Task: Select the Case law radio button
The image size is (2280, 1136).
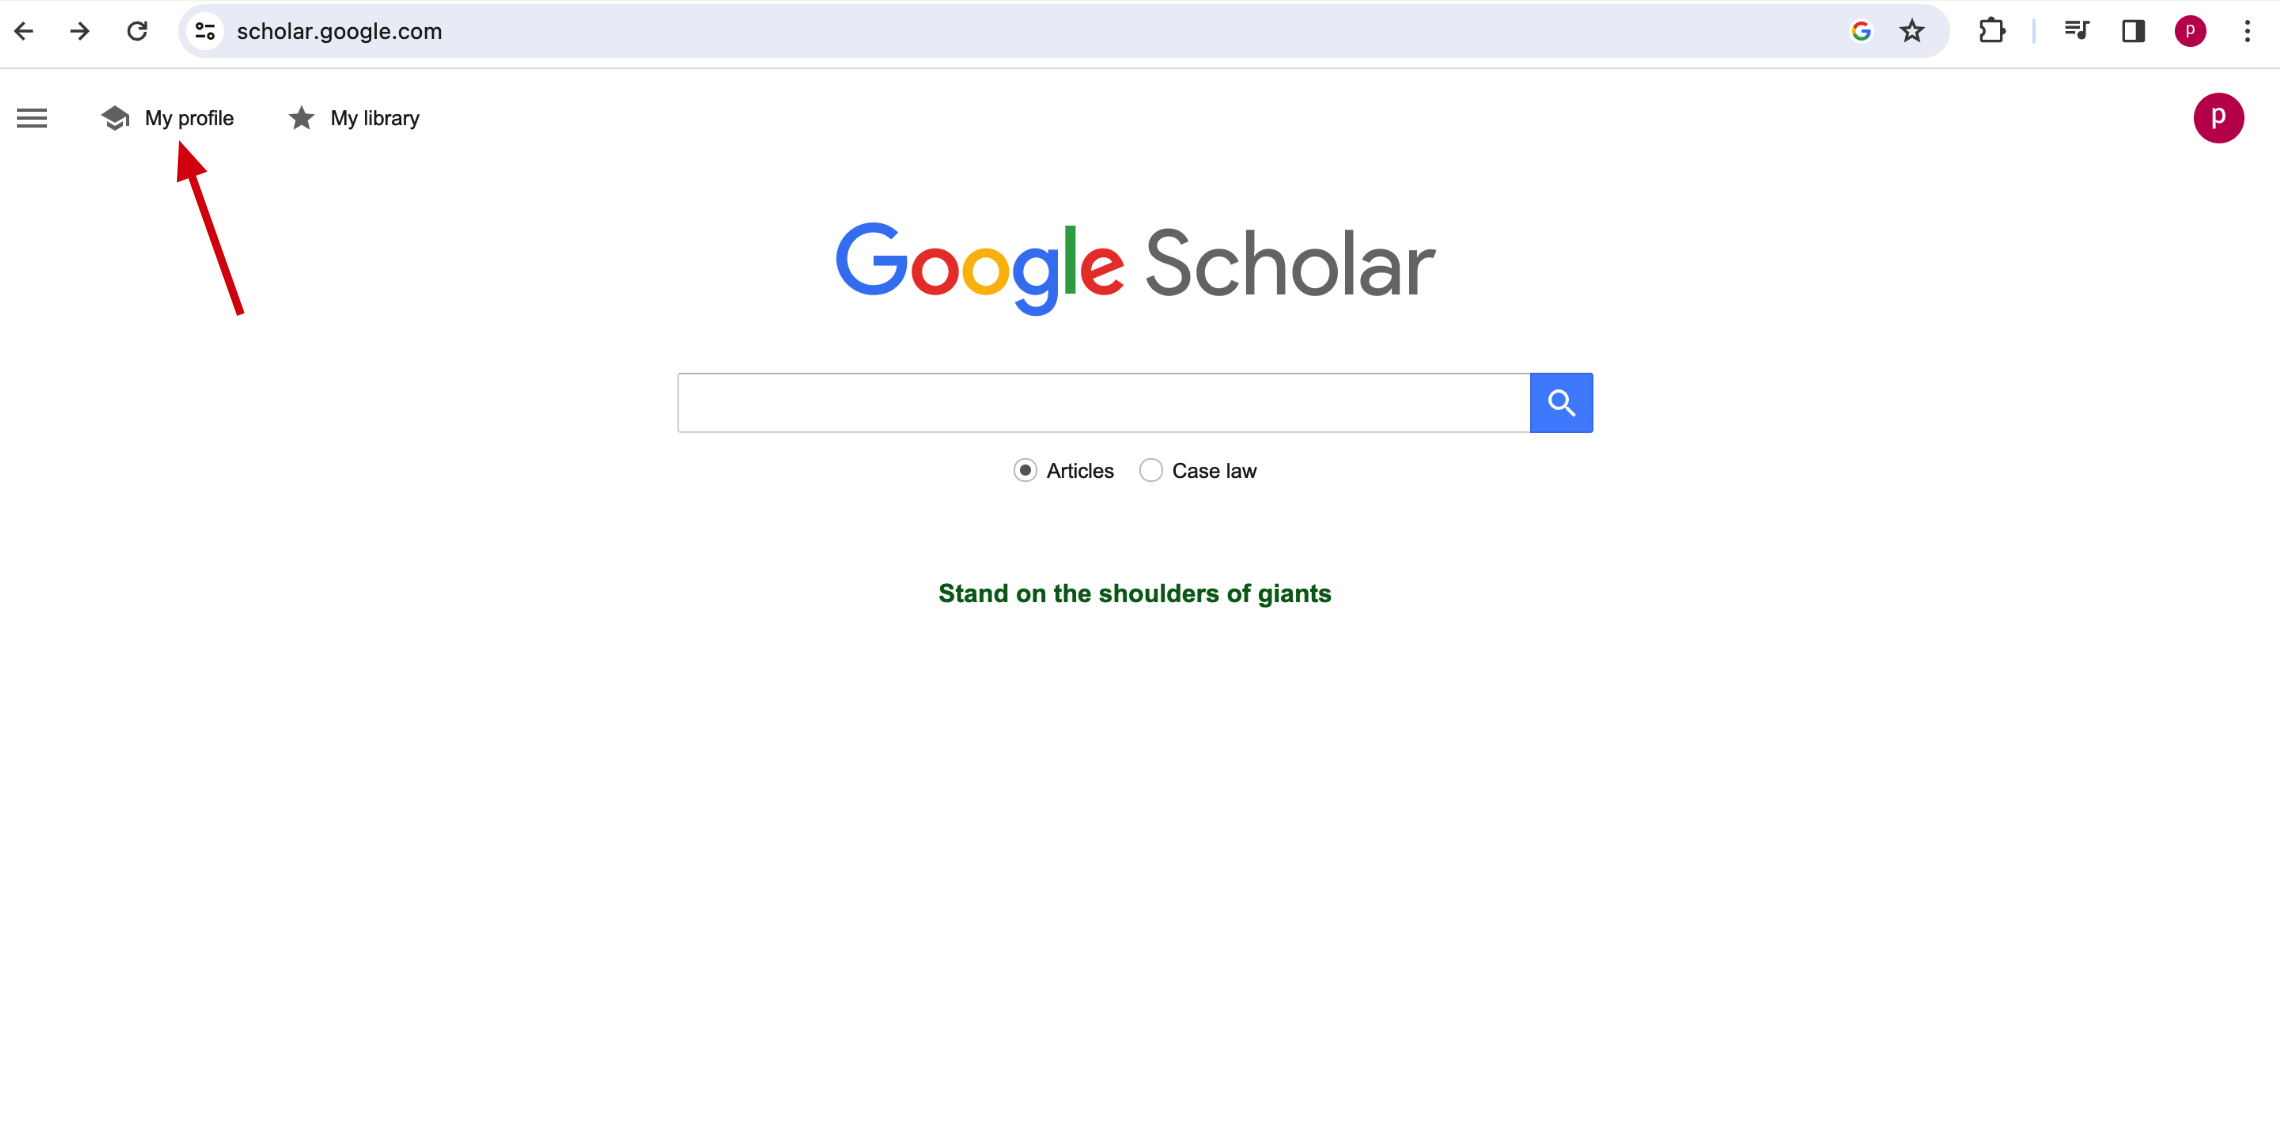Action: pyautogui.click(x=1151, y=470)
